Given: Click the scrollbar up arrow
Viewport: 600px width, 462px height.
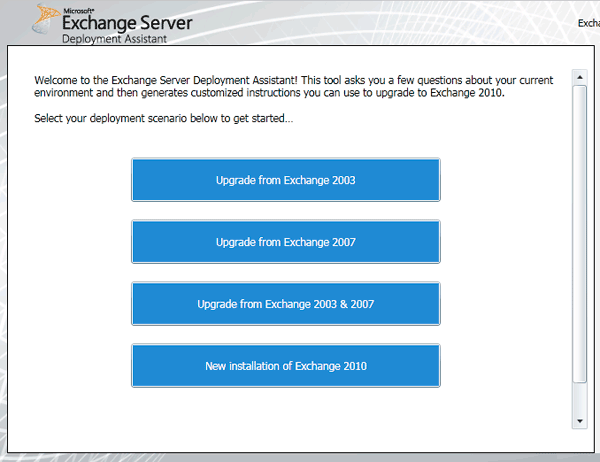Looking at the screenshot, I should pos(580,77).
